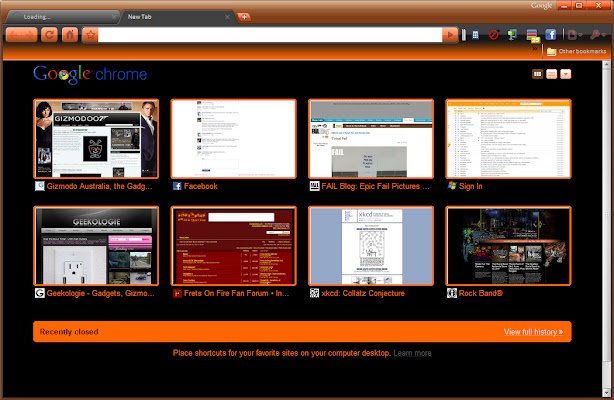Expand hidden bookmarks with the double chevron
The height and width of the screenshot is (400, 614).
coord(535,50)
